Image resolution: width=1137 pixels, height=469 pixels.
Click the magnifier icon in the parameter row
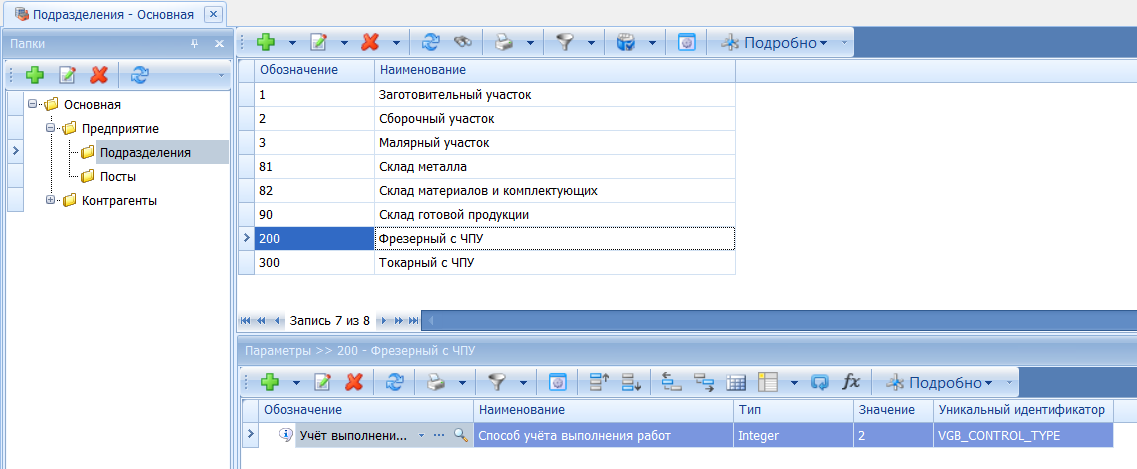[460, 435]
